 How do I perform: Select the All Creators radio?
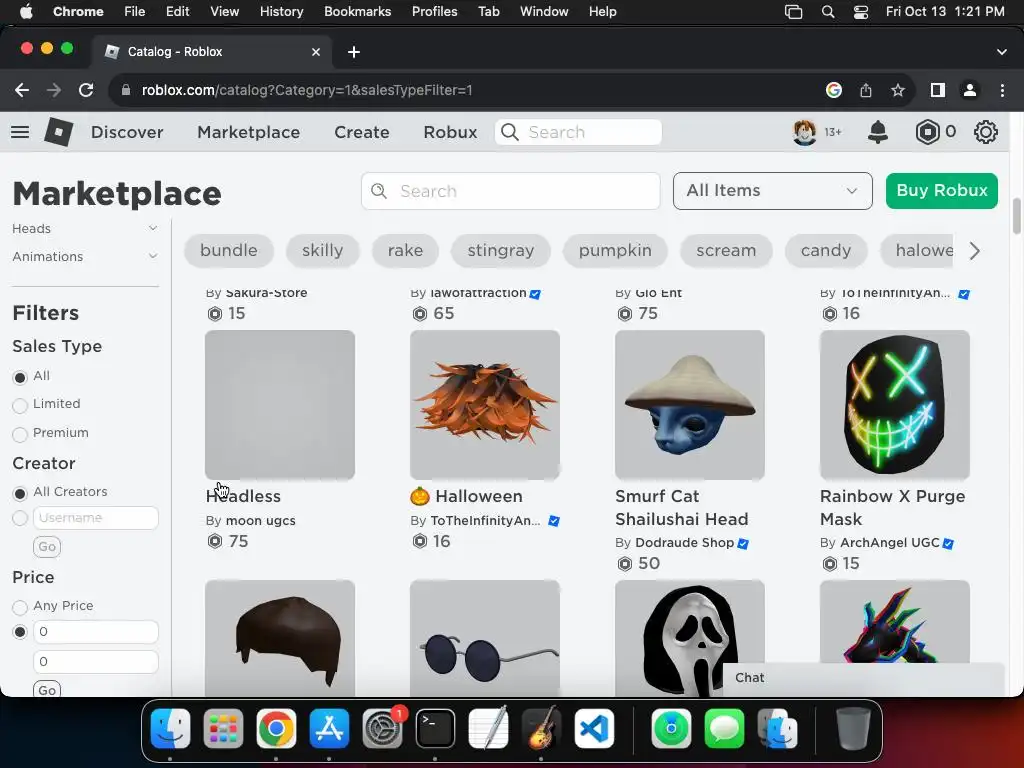tap(20, 493)
